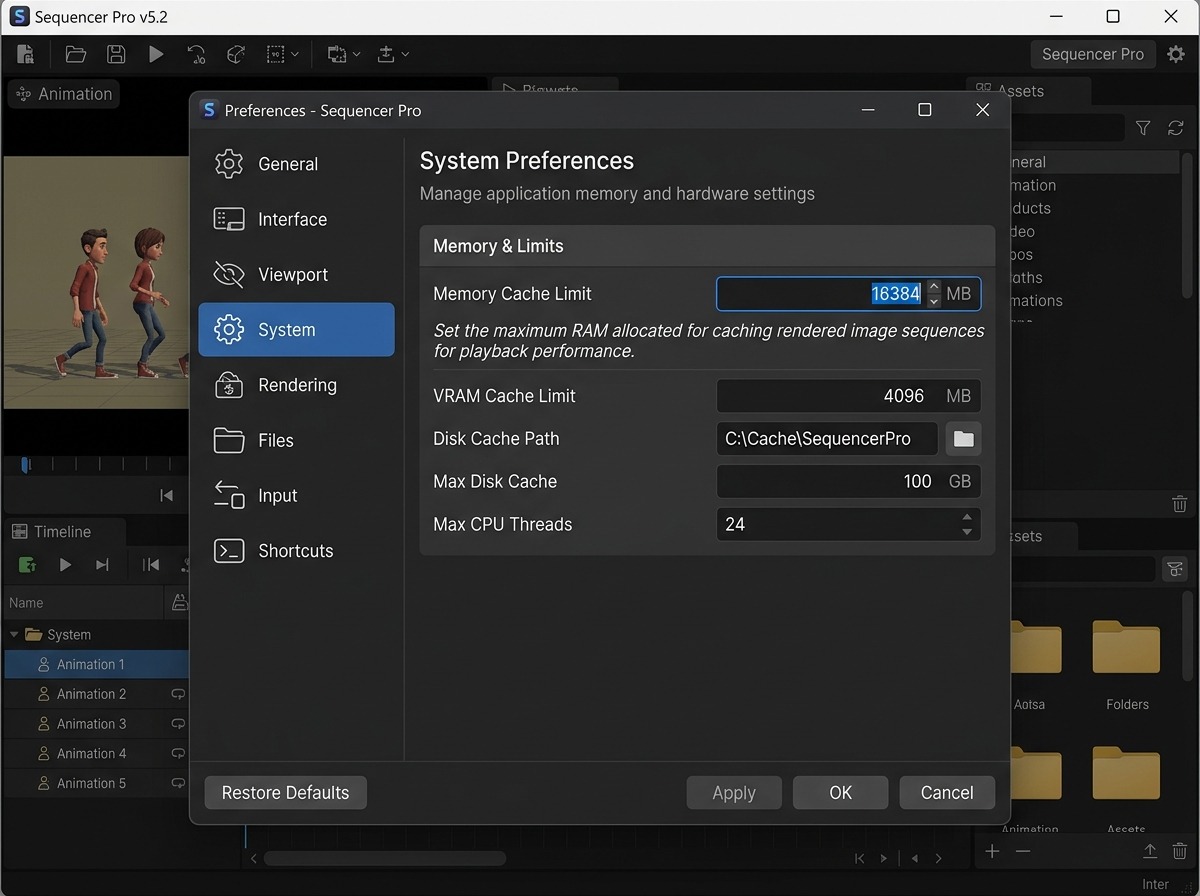Click the Timeline next frame button

pos(102,565)
